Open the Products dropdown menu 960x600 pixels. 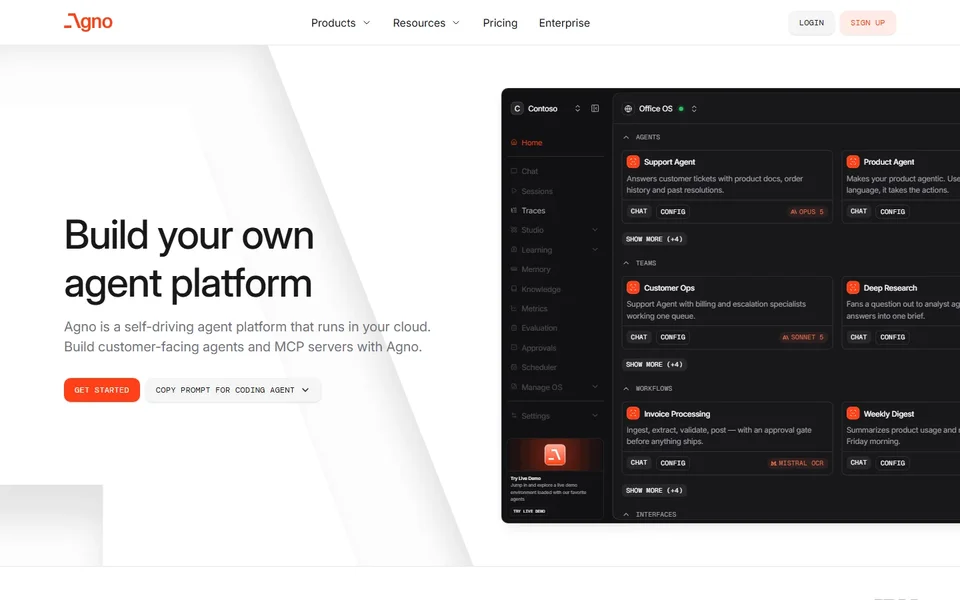(340, 23)
